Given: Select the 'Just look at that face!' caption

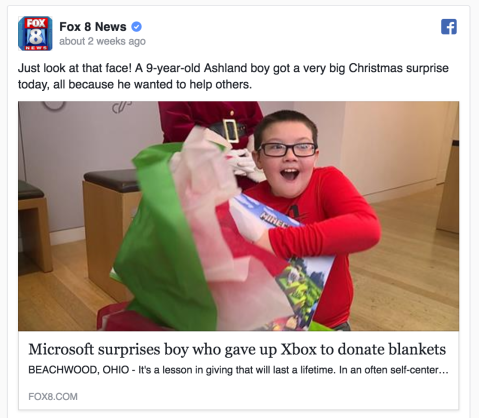Looking at the screenshot, I should 75,68.
